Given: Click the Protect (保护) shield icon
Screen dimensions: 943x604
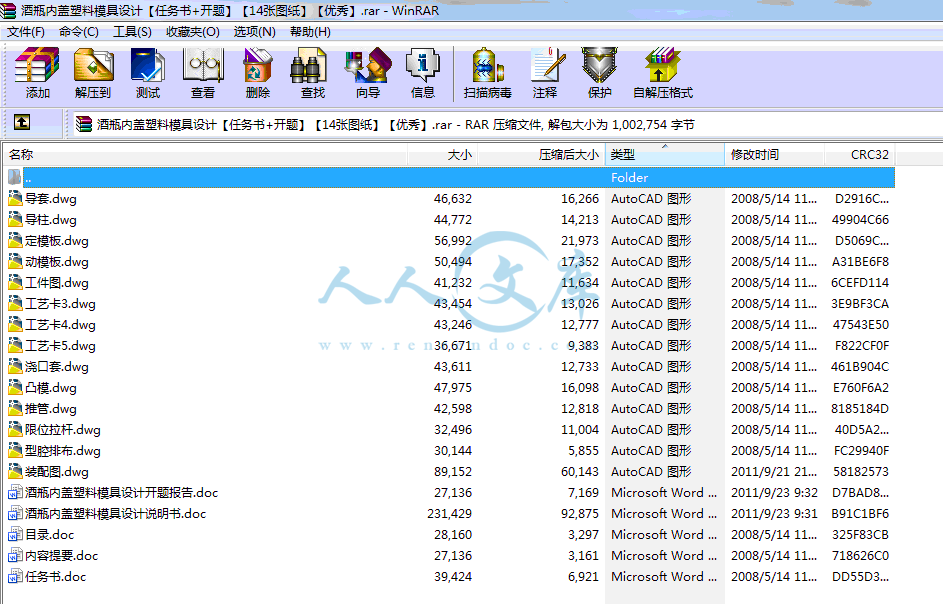Looking at the screenshot, I should coord(600,65).
